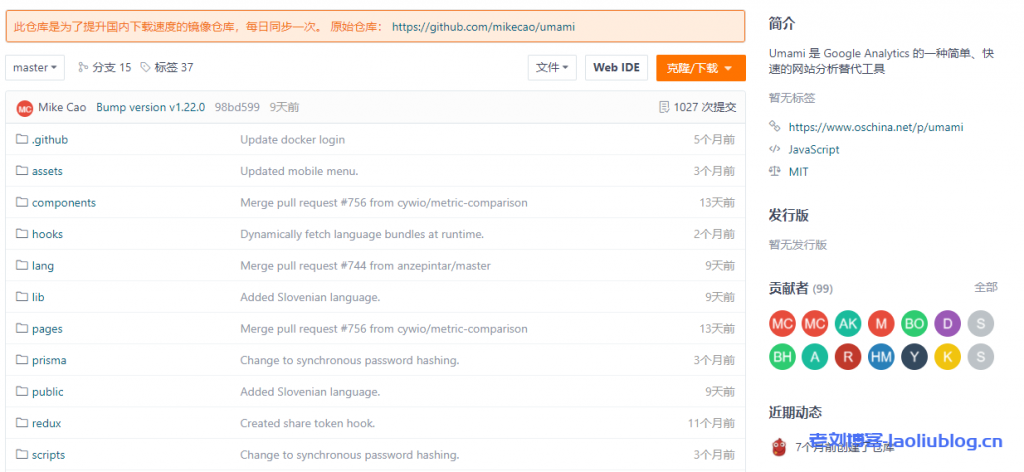Viewport: 1024px width, 472px height.
Task: Expand the 文件 dropdown menu
Action: tap(552, 68)
